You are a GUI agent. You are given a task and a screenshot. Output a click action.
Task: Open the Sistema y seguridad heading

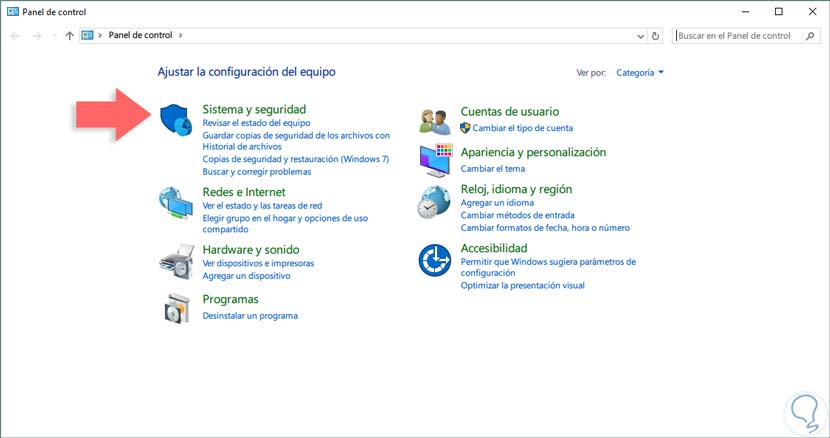click(254, 109)
